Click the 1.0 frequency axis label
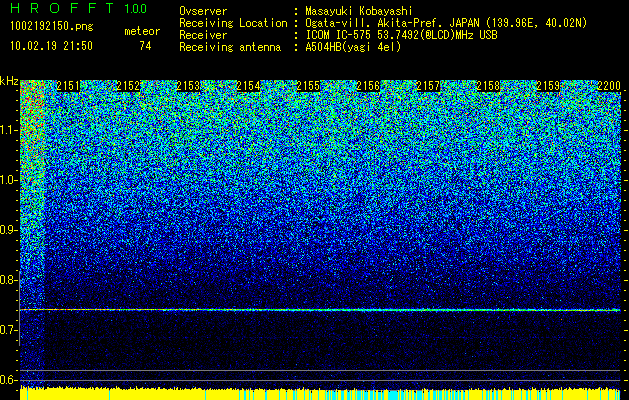629x400 pixels. click(x=9, y=180)
